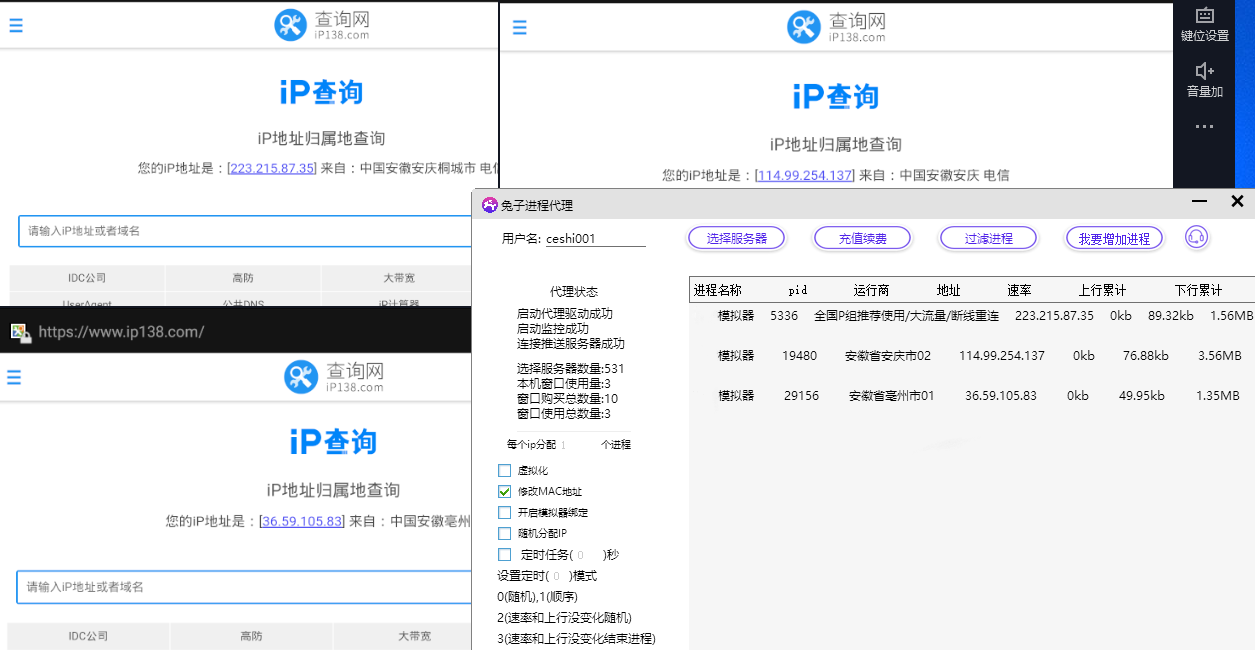
Task: Click the 3.56MB download value
Action: [x=1220, y=356]
